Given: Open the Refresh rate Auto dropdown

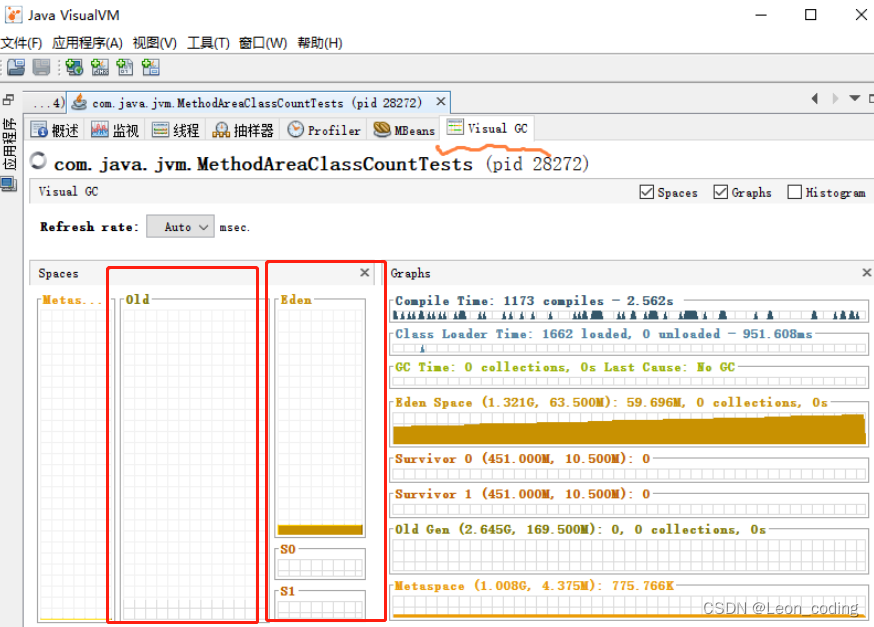Looking at the screenshot, I should [x=180, y=226].
